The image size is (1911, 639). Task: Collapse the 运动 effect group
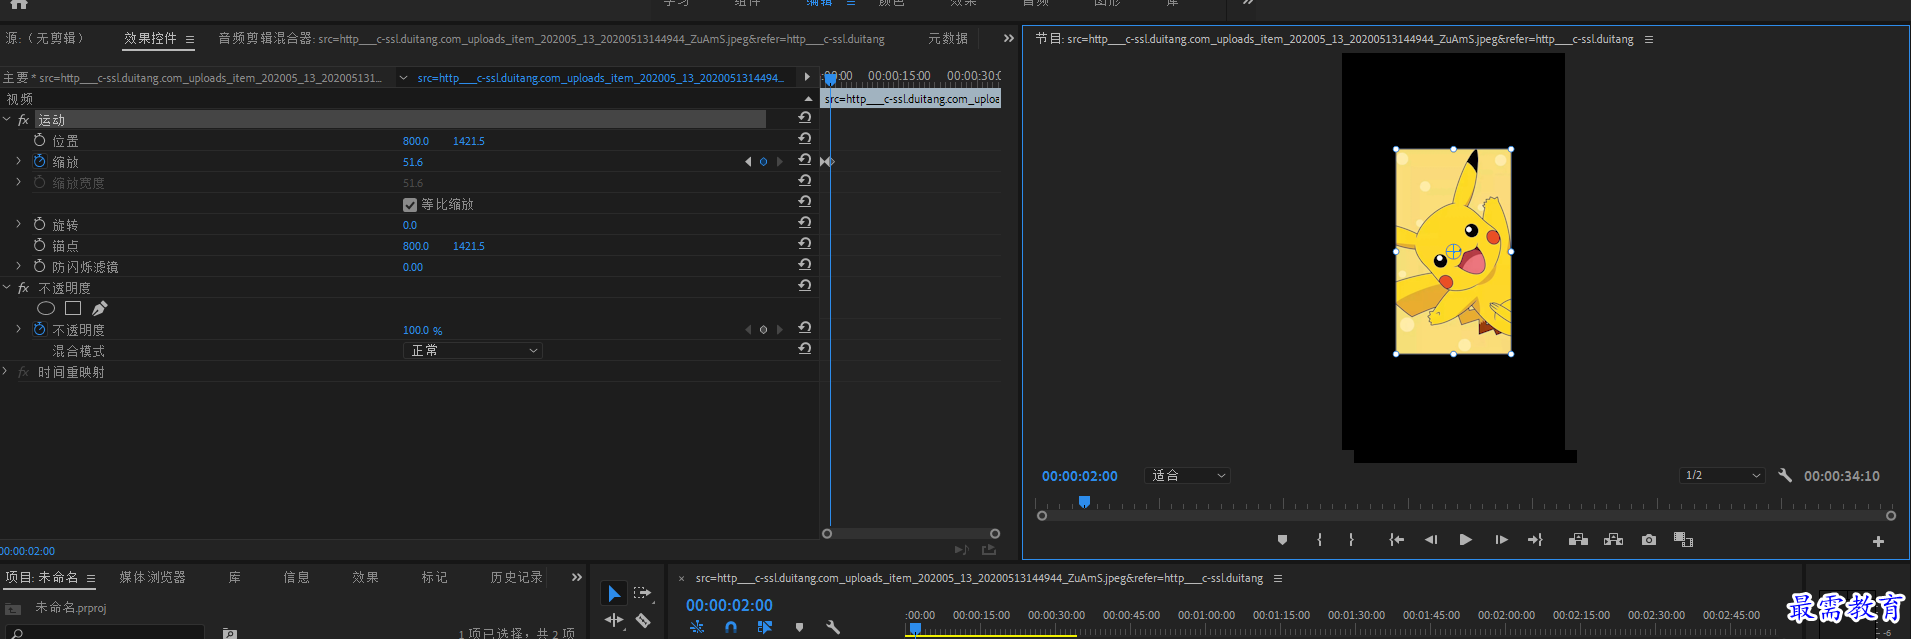7,119
